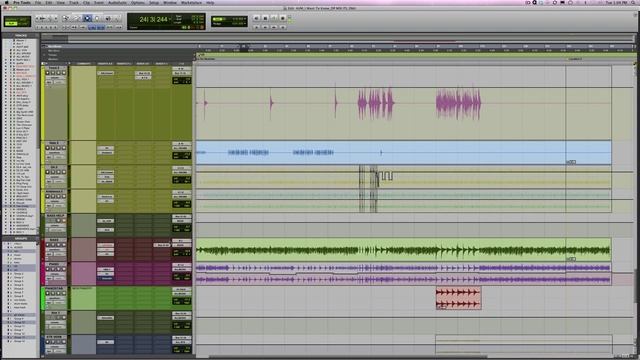Mute the STR VERB track
640x360 pixels.
(x=64, y=342)
